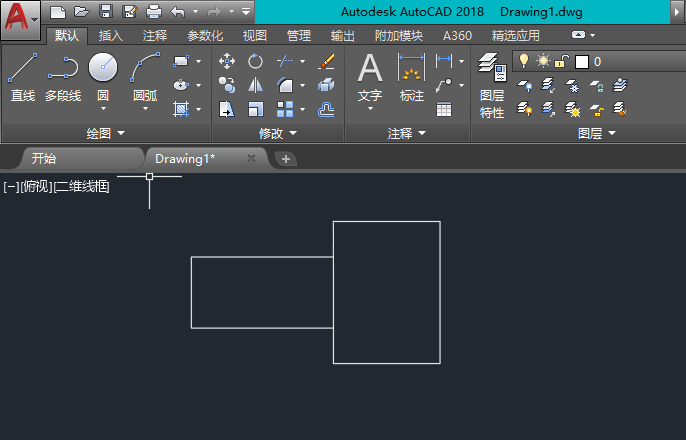The height and width of the screenshot is (440, 686).
Task: Open the AutoCAD application menu button
Action: pos(21,19)
